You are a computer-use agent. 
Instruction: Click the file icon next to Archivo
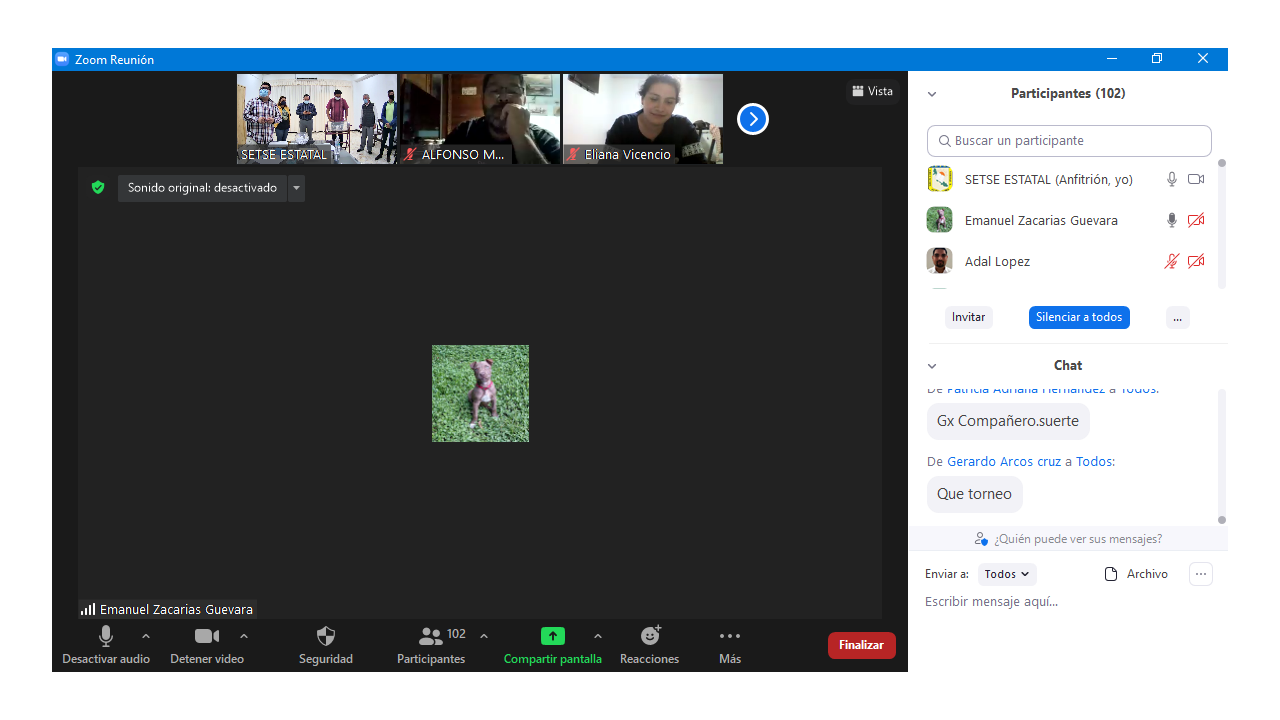1110,574
